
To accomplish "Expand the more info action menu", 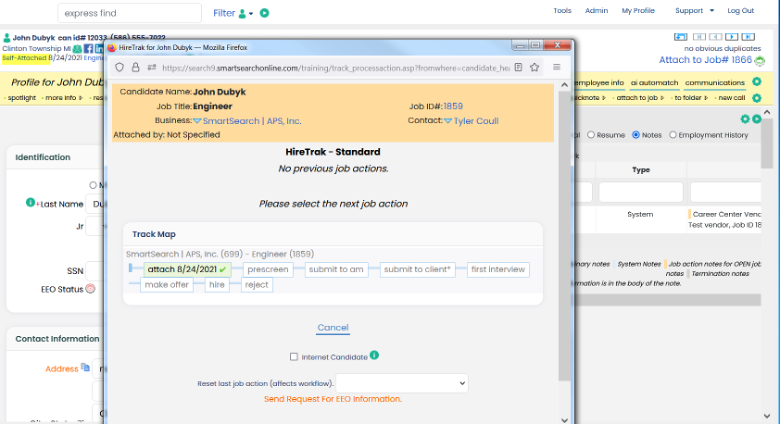I will click(62, 98).
